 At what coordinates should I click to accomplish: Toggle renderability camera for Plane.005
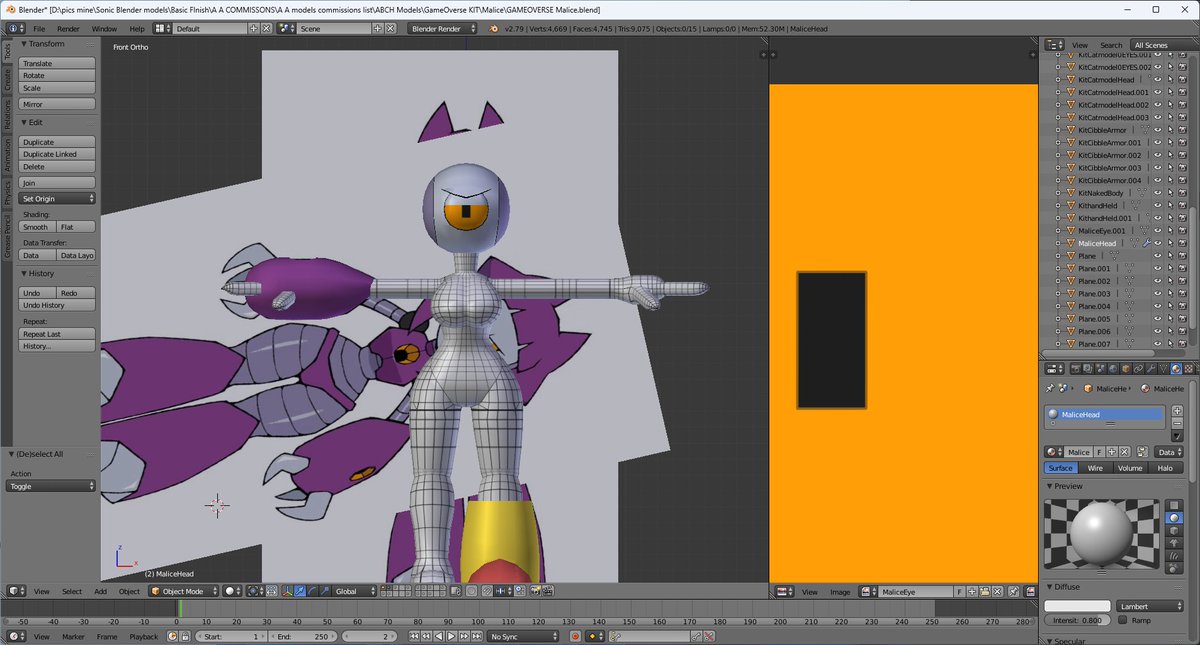click(x=1181, y=318)
